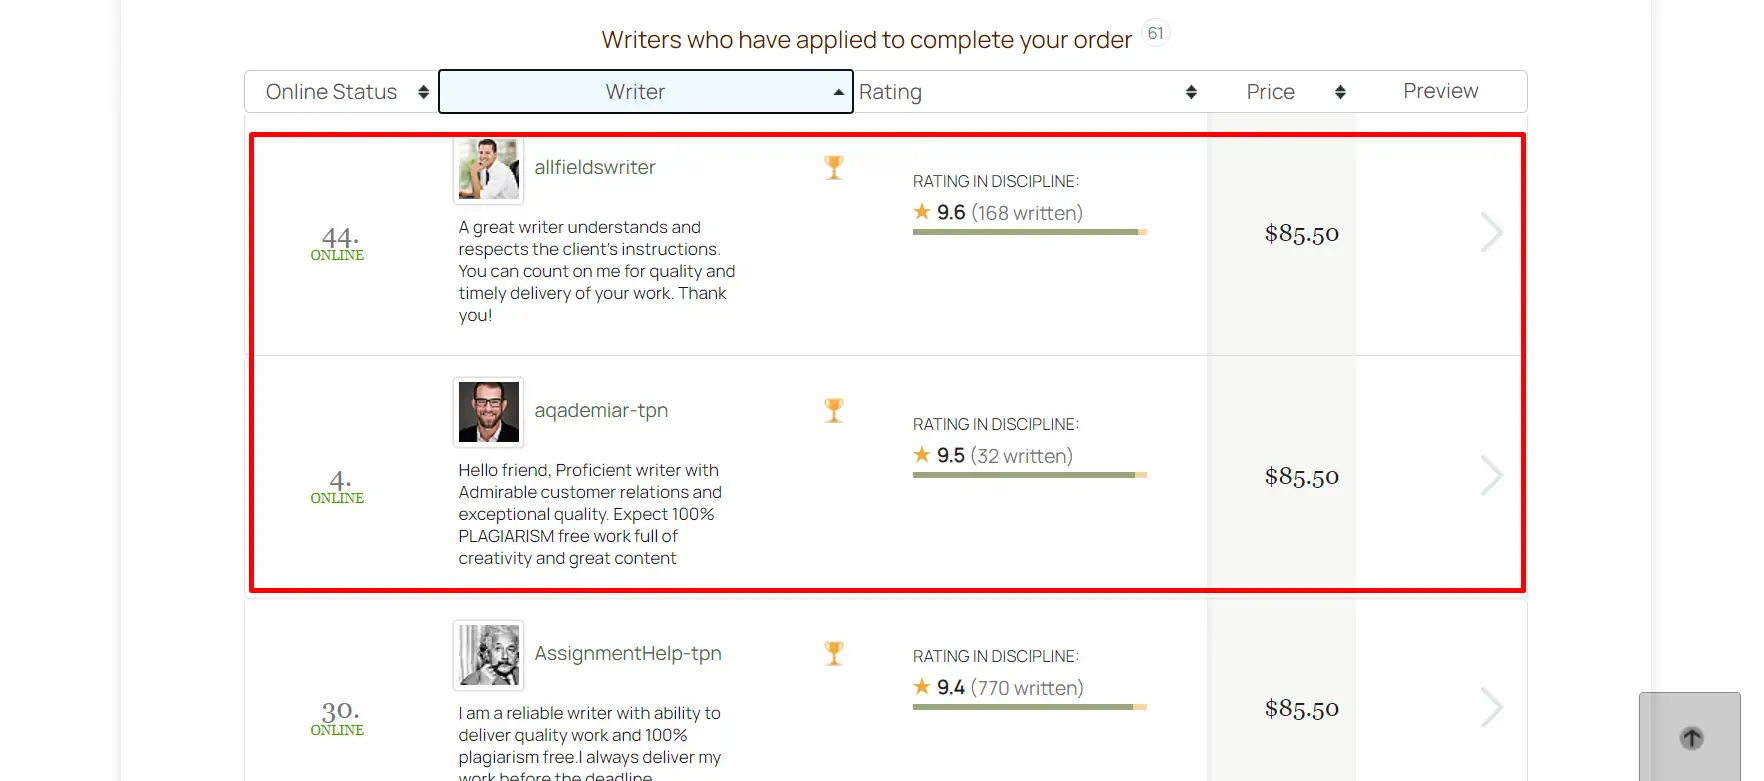Click the trophy icon next to allfieldswriter

click(833, 166)
